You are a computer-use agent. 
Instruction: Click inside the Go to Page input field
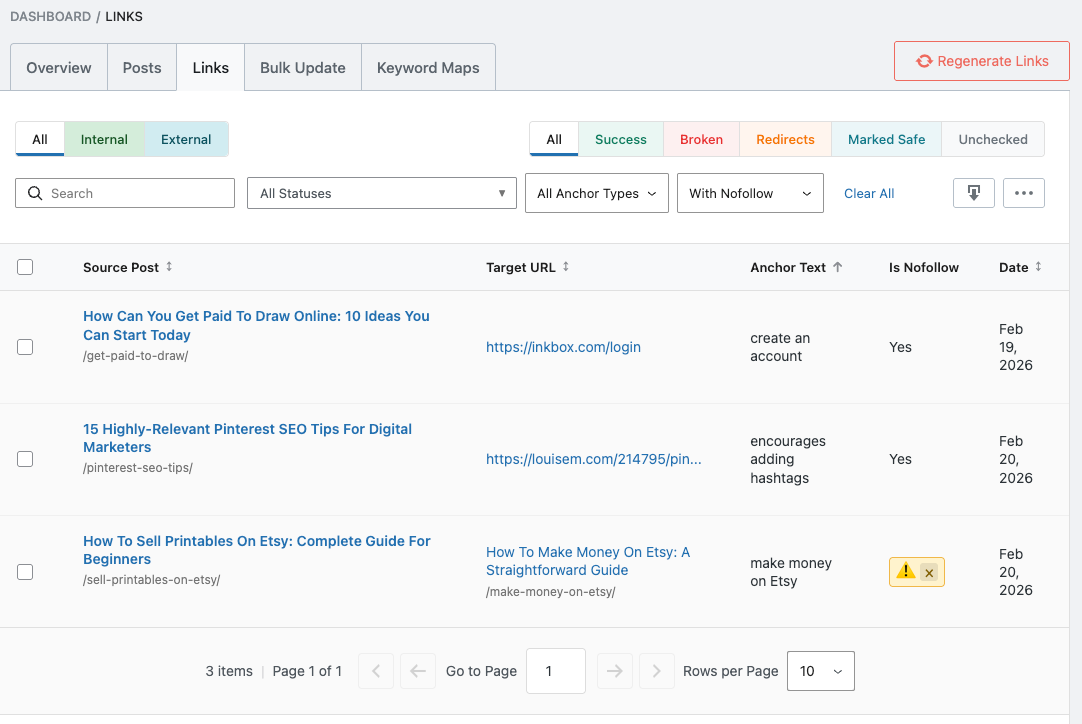(555, 671)
